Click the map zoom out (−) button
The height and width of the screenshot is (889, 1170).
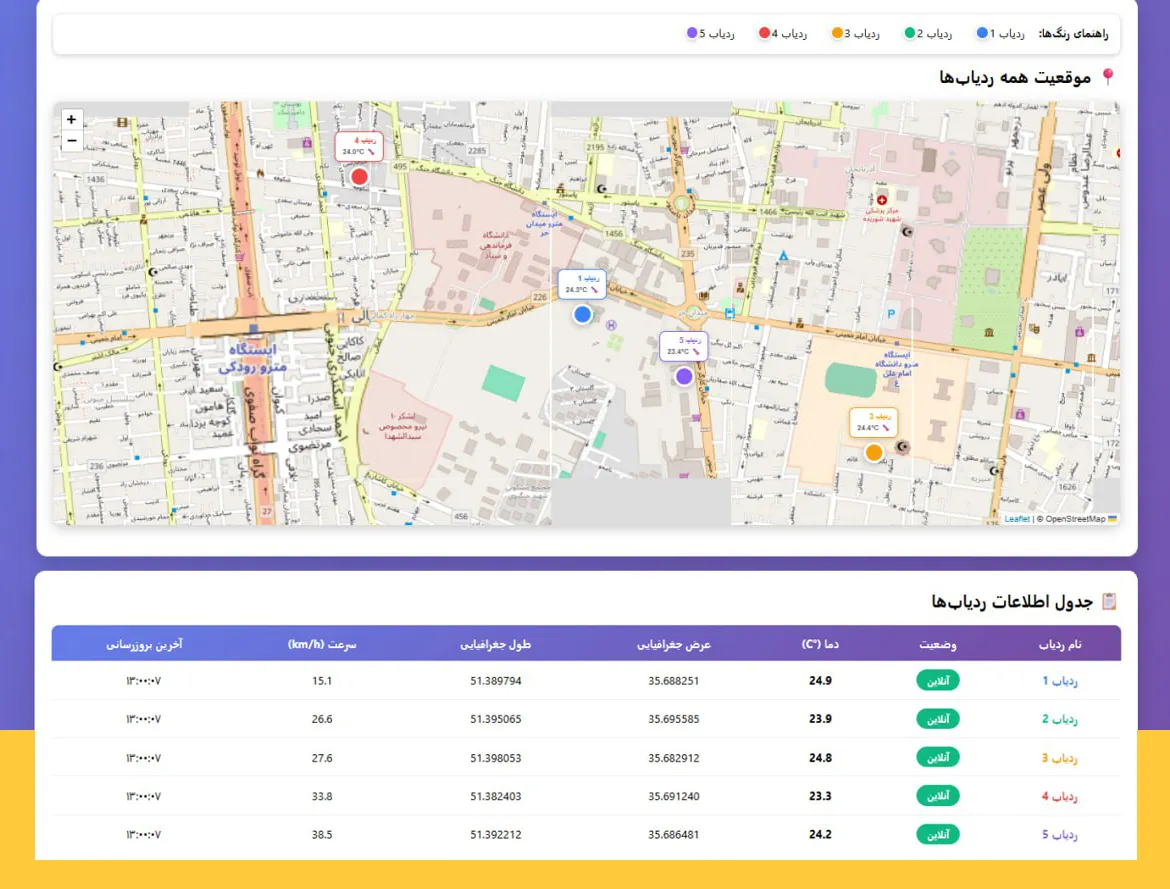point(71,141)
